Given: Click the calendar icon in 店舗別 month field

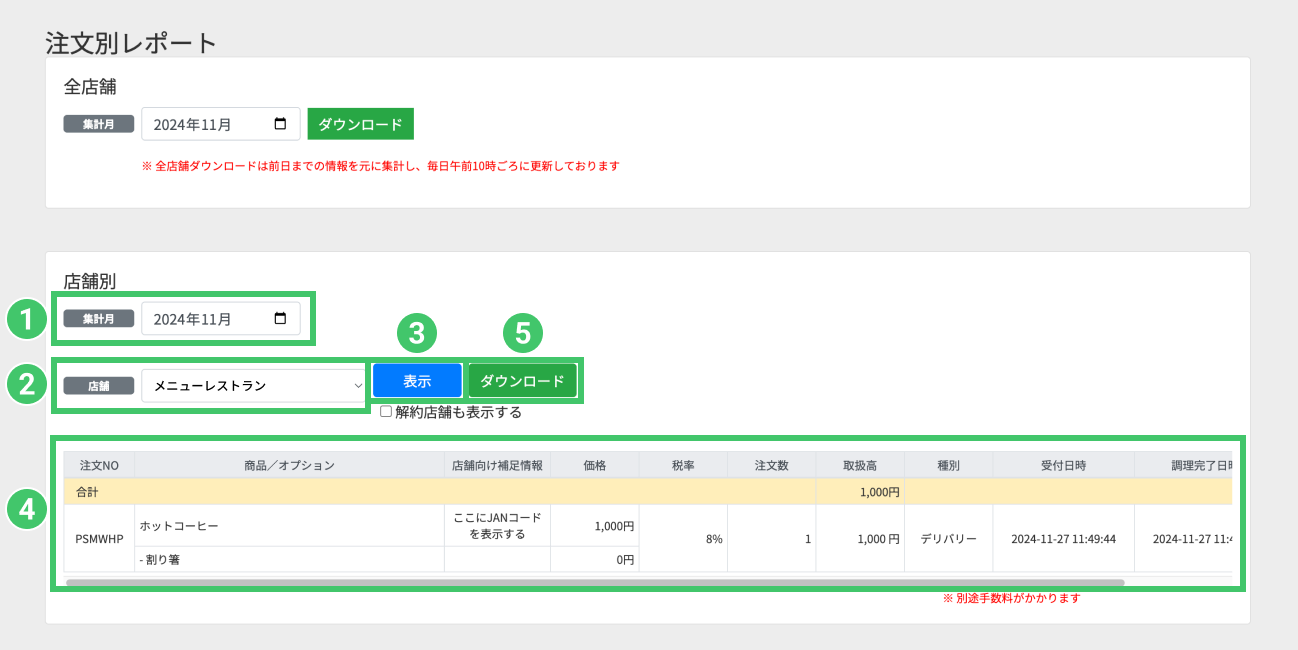Looking at the screenshot, I should tap(280, 319).
